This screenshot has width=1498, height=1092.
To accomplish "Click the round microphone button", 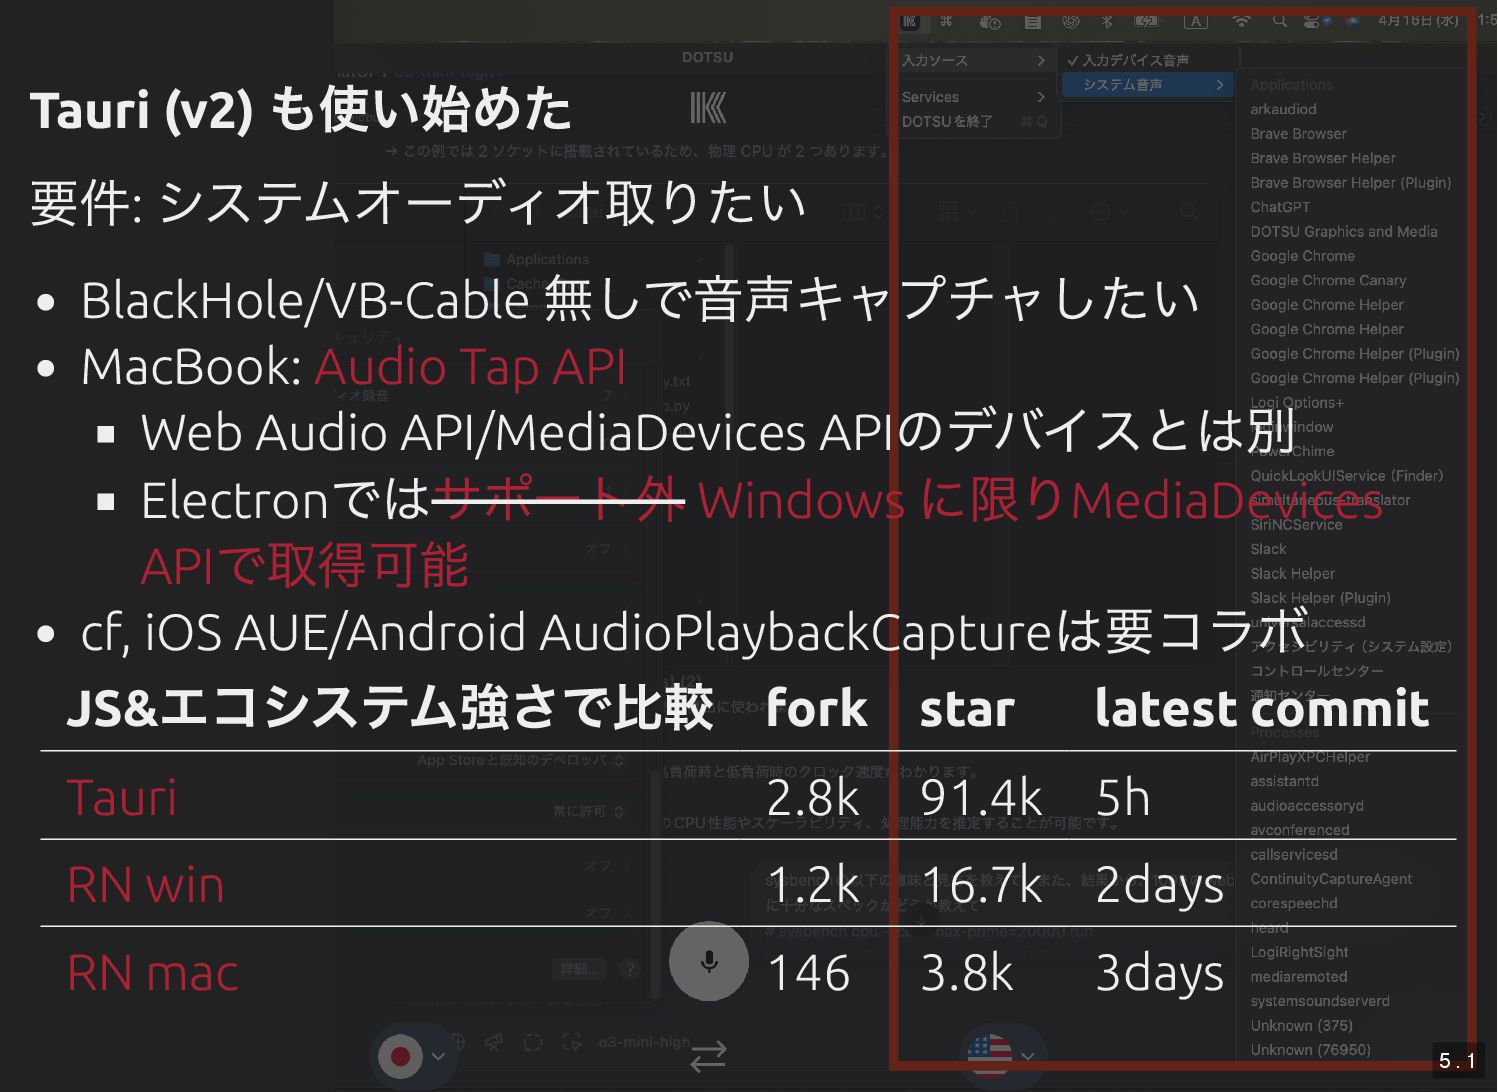I will [709, 961].
